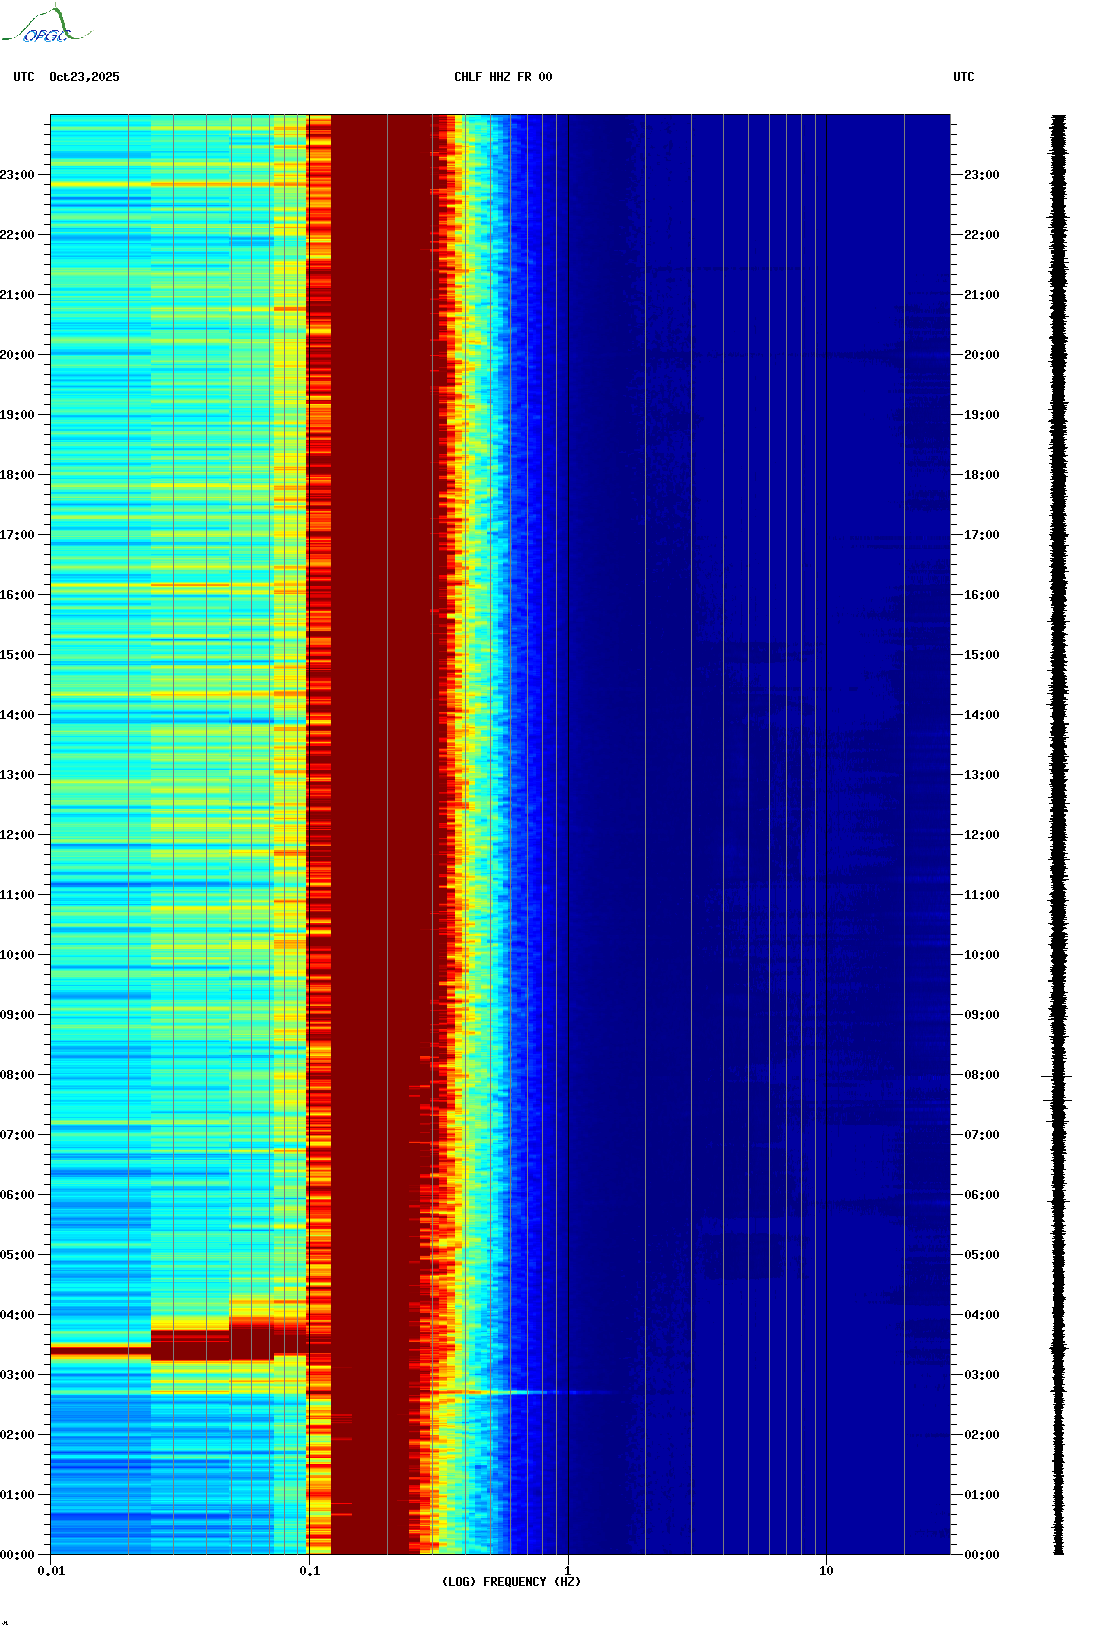Click the vertical black gridline at 10 Hz

click(x=827, y=800)
